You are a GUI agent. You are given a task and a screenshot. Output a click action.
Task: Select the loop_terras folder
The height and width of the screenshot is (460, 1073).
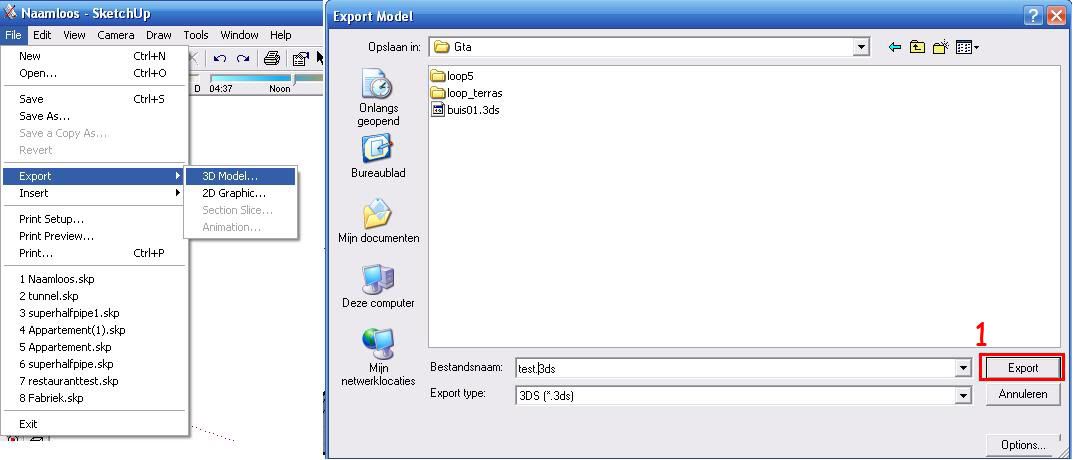pyautogui.click(x=467, y=93)
